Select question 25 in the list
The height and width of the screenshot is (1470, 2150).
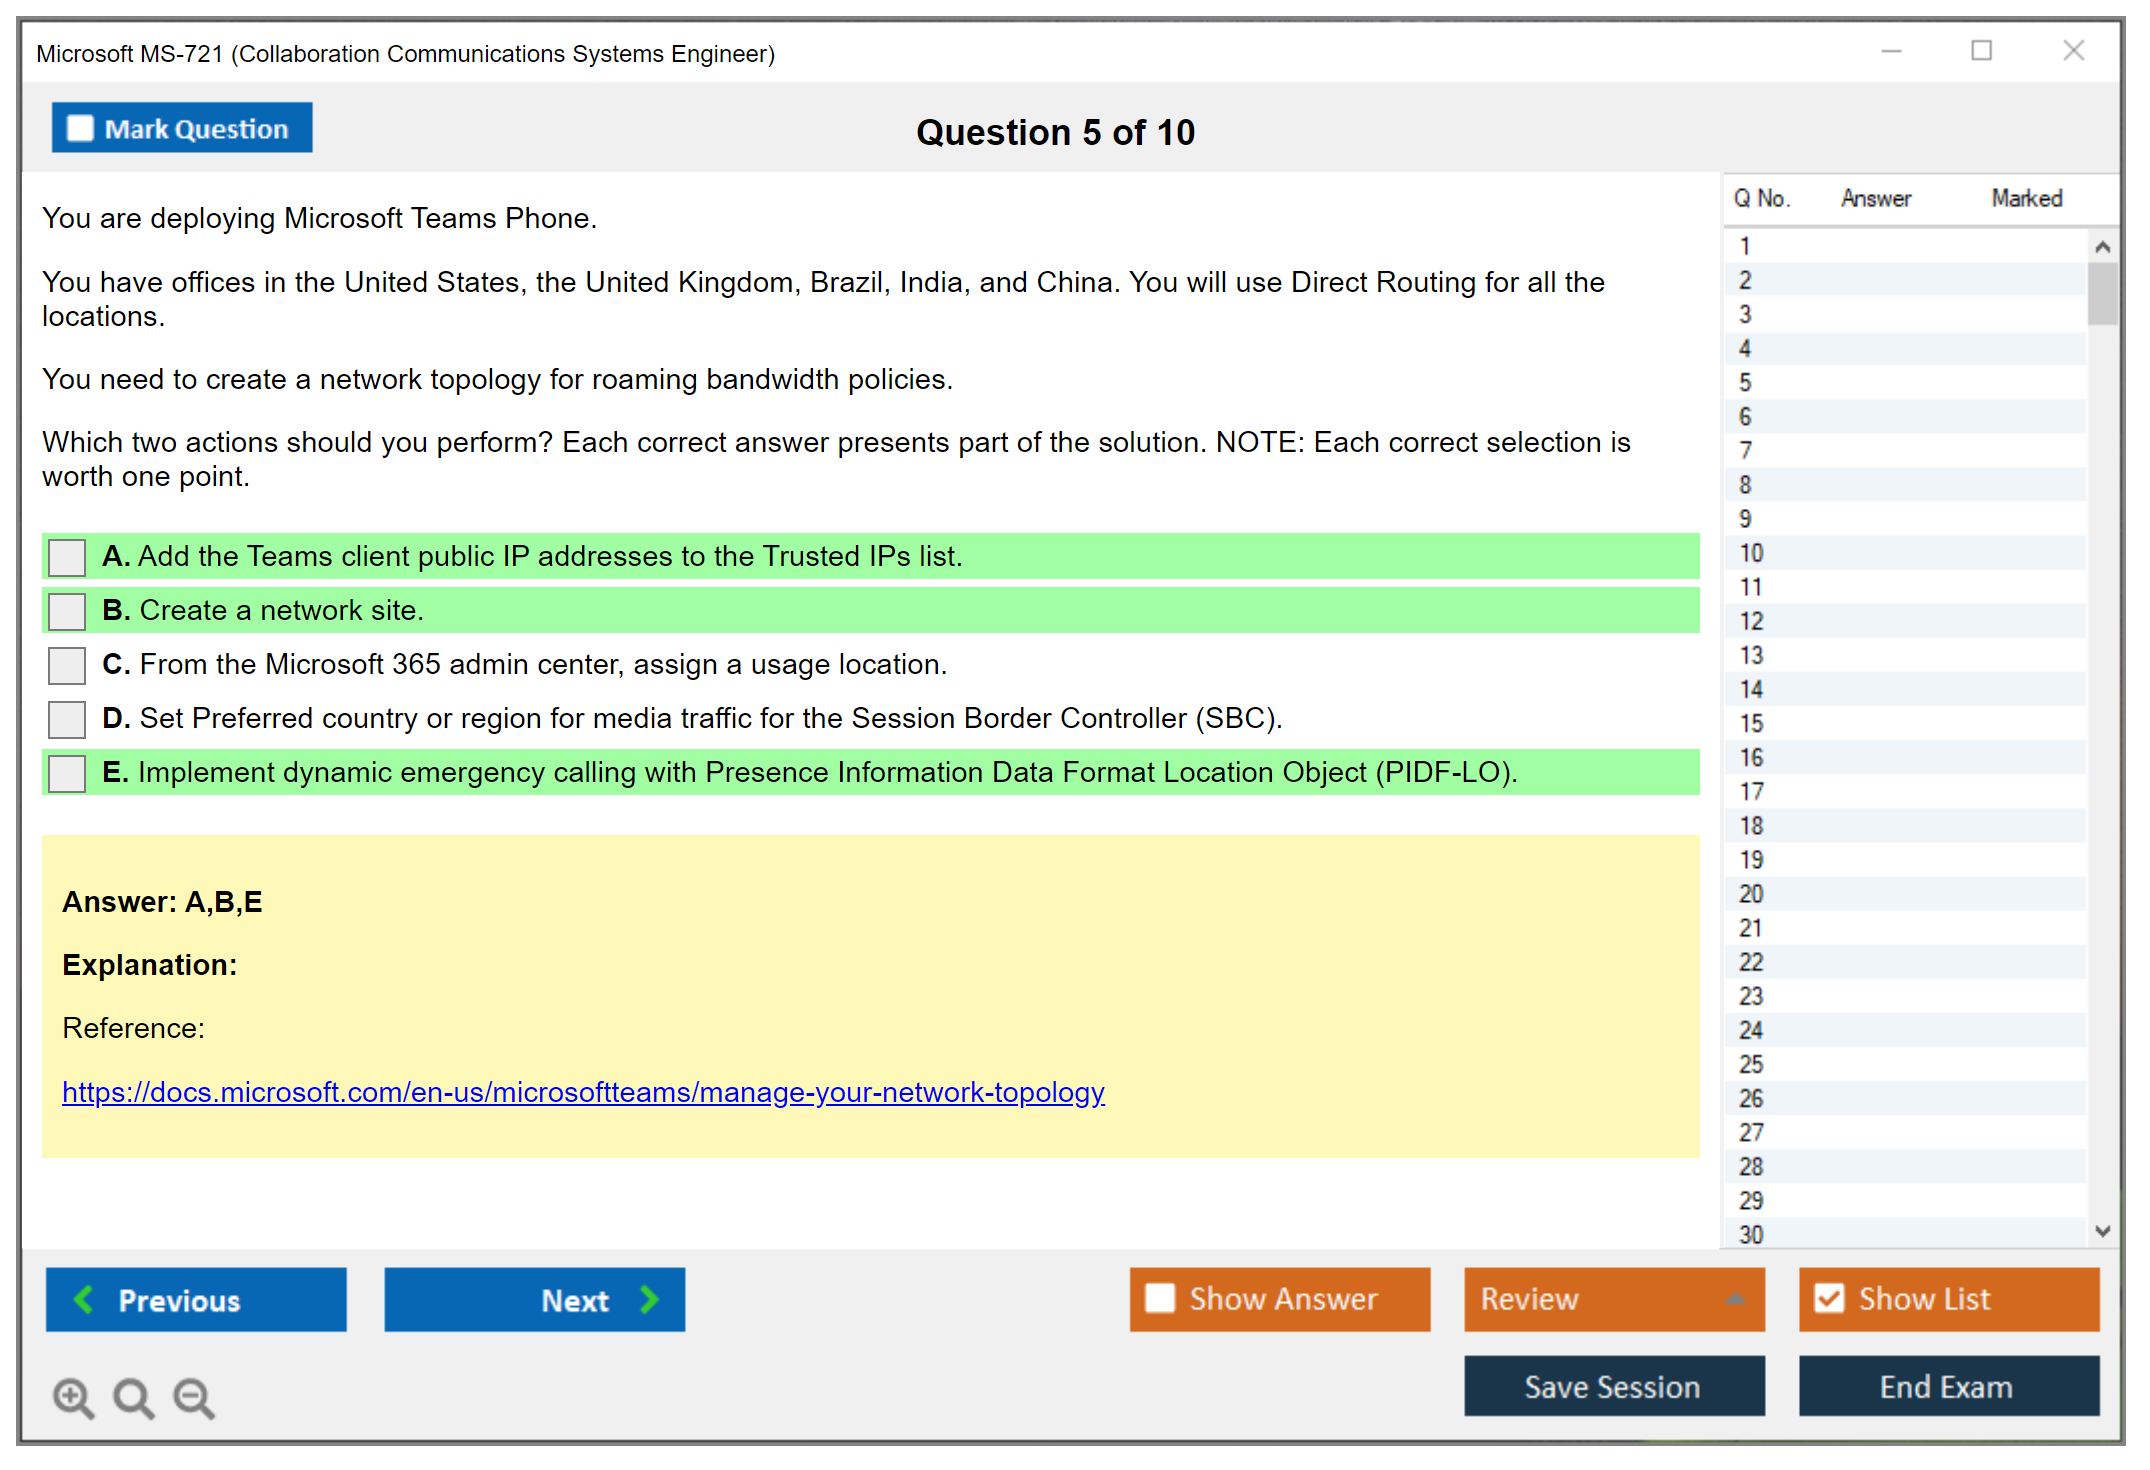(1751, 1064)
